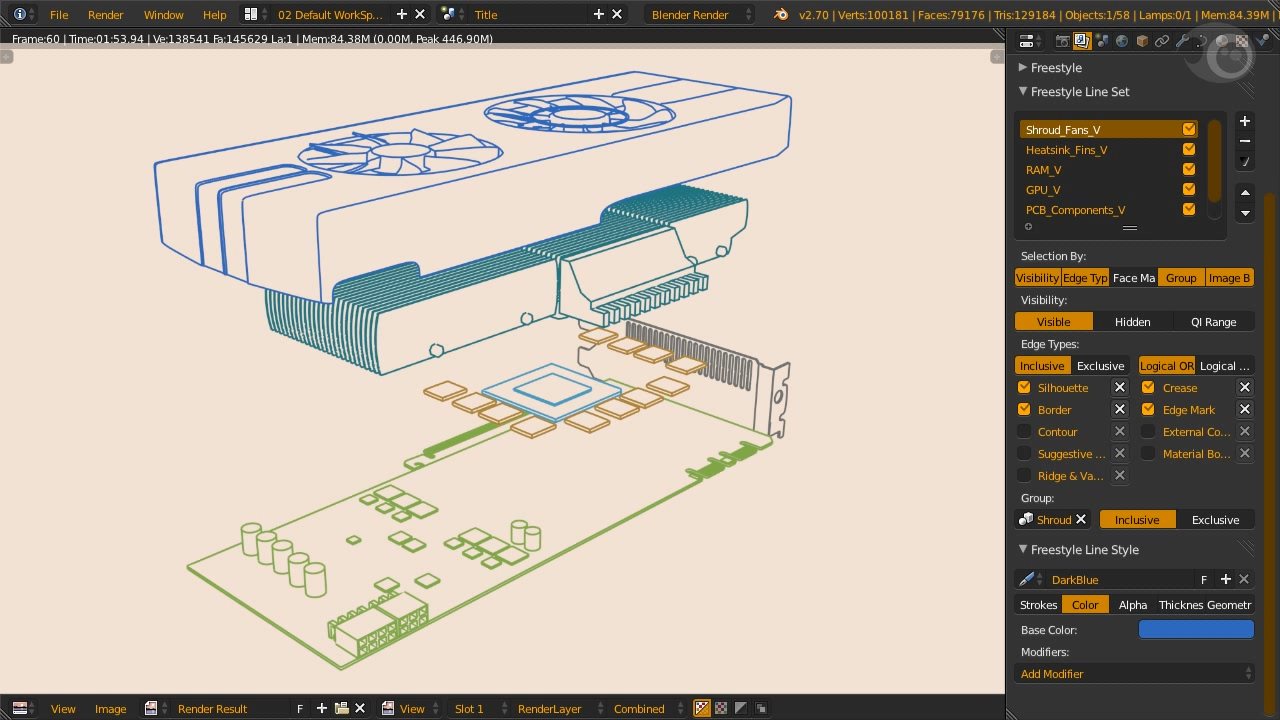The height and width of the screenshot is (720, 1280).
Task: Toggle the Face Marks selection button
Action: 1133,278
